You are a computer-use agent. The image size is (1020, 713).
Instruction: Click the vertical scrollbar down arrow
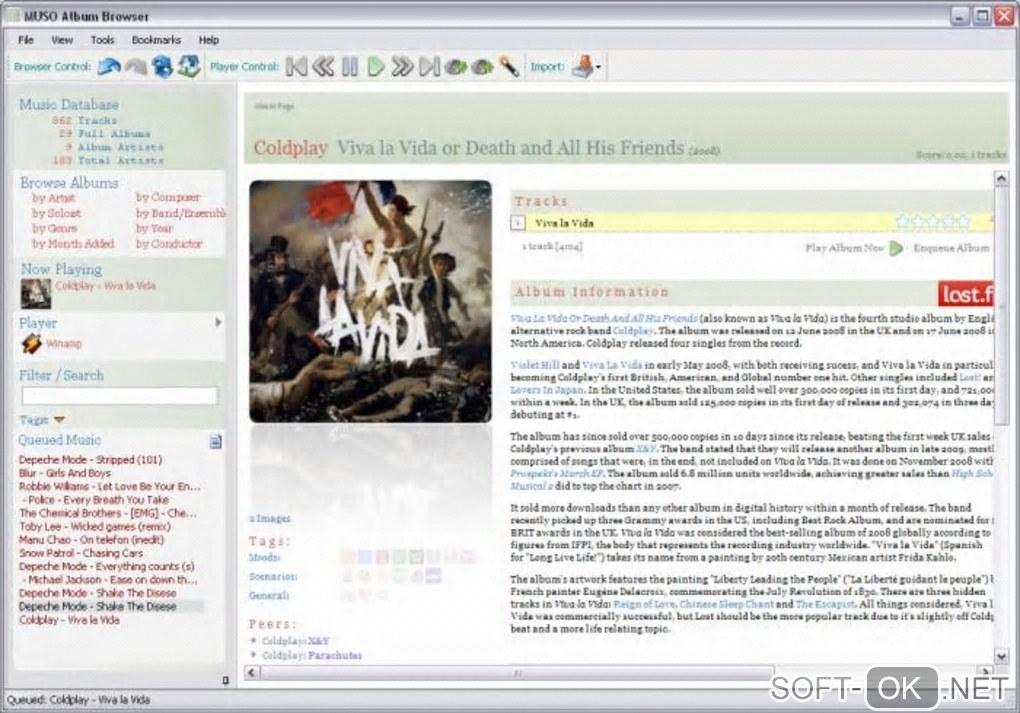click(1001, 656)
